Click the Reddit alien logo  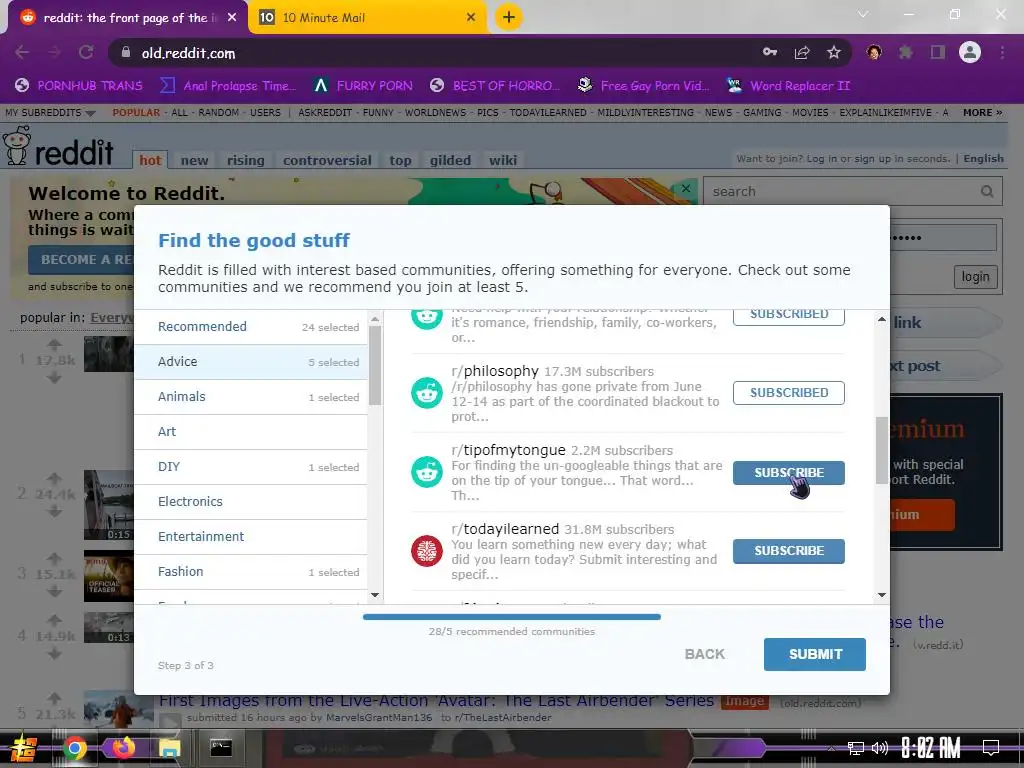coord(17,145)
